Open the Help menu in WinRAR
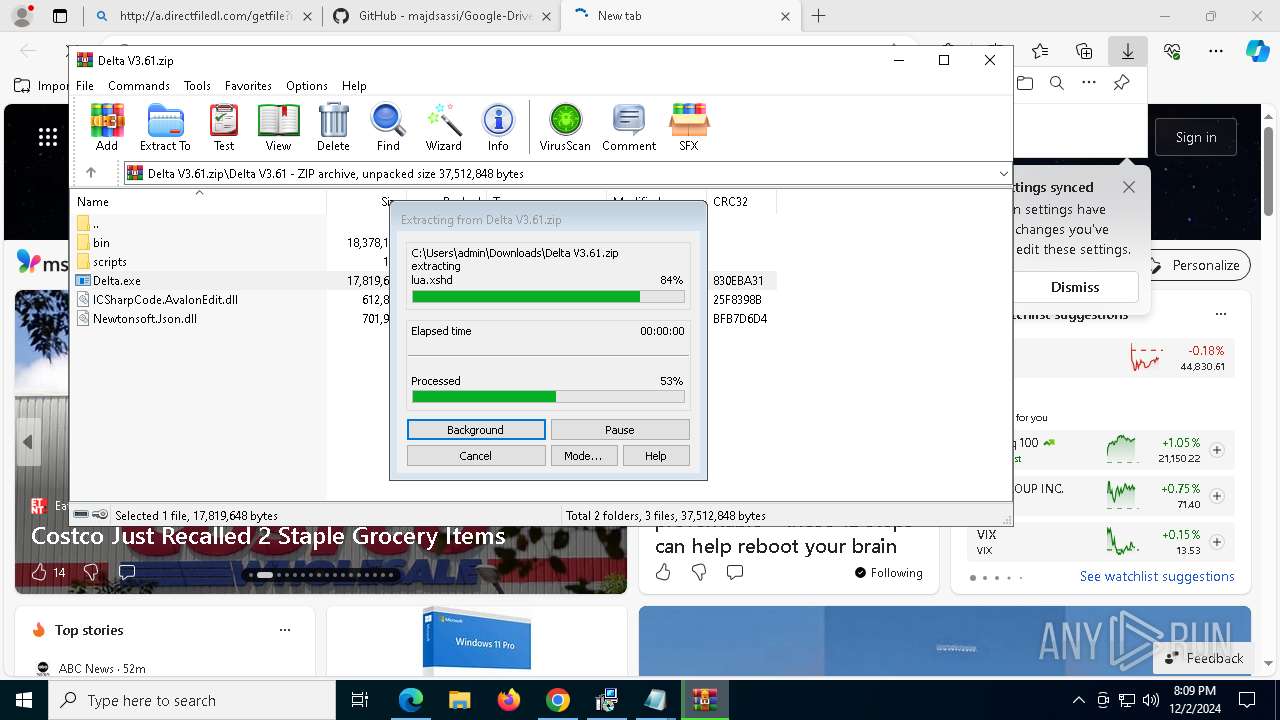The image size is (1280, 720). [354, 86]
